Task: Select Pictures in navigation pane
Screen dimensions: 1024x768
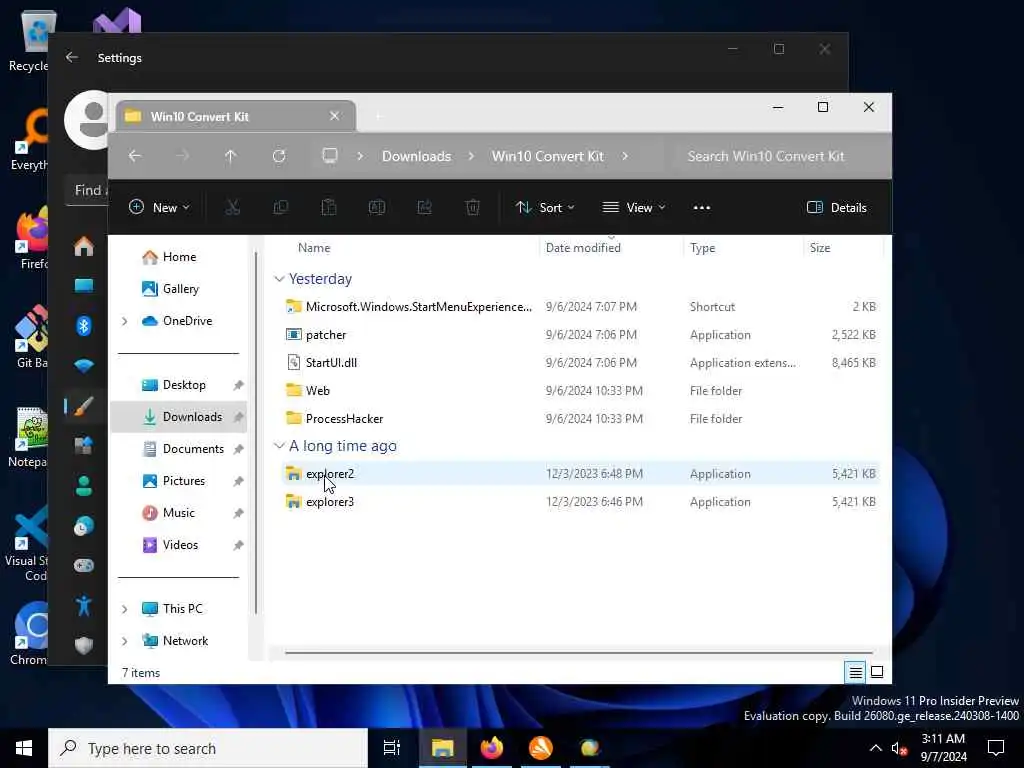Action: (x=180, y=481)
